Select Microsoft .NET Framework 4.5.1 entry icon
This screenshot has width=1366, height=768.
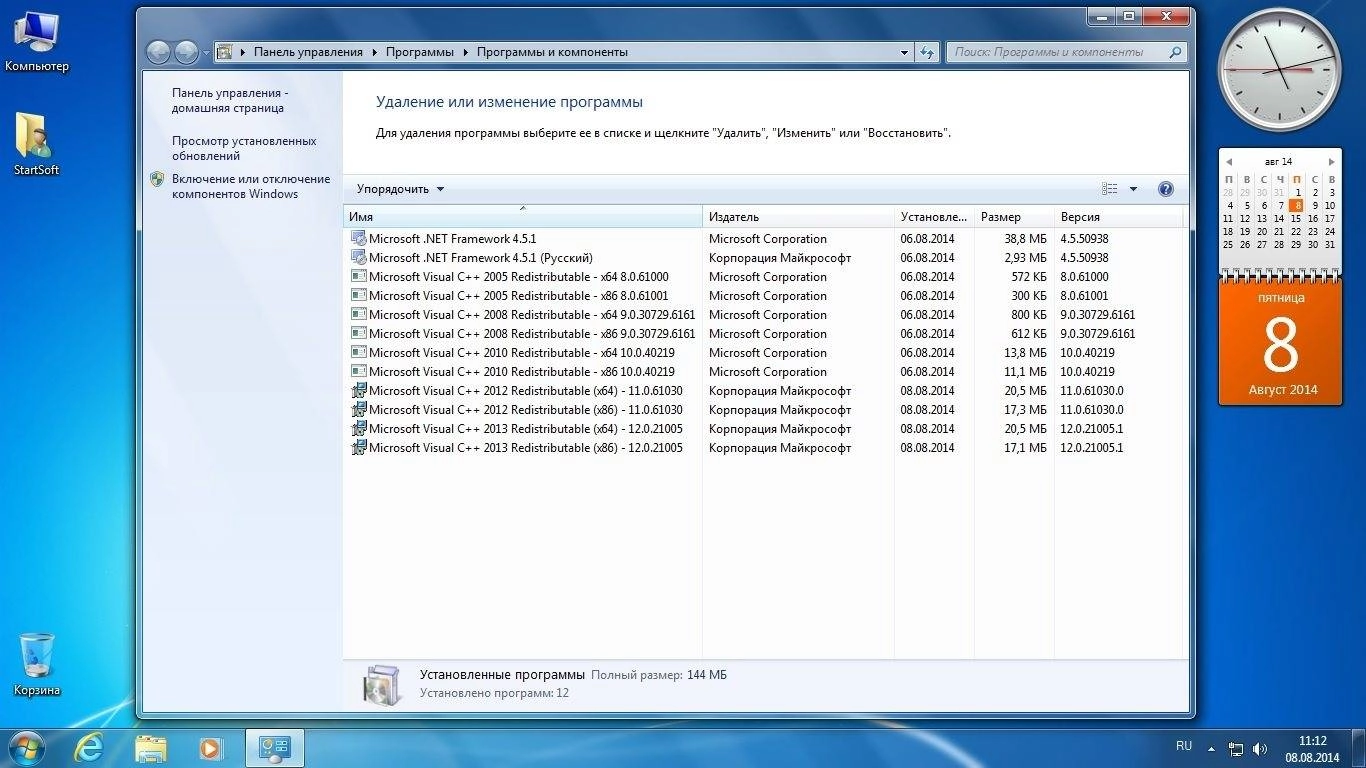tap(359, 239)
